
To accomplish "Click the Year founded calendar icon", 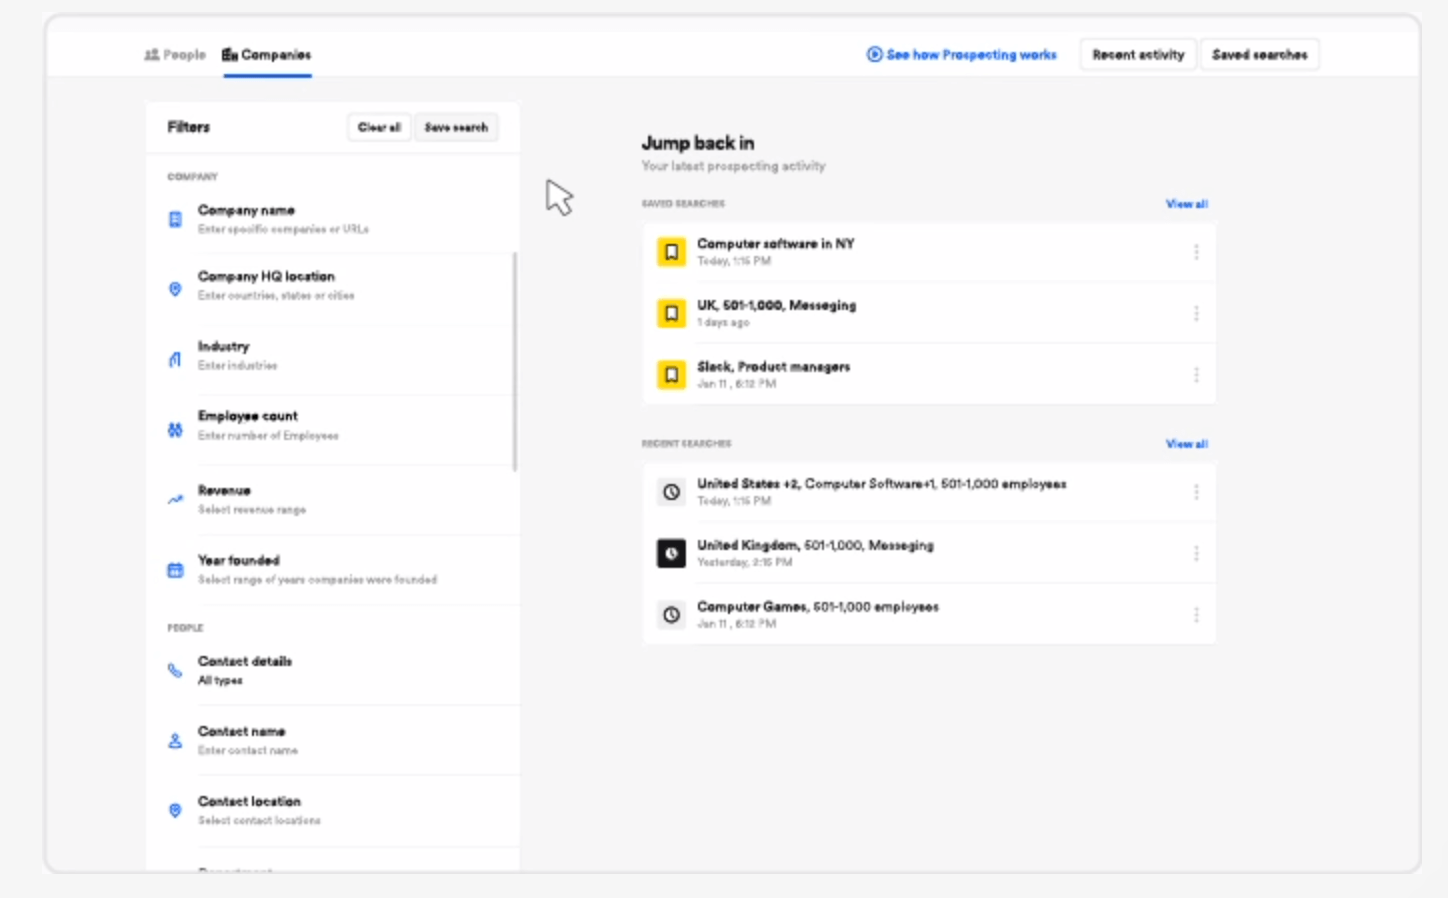I will click(175, 570).
